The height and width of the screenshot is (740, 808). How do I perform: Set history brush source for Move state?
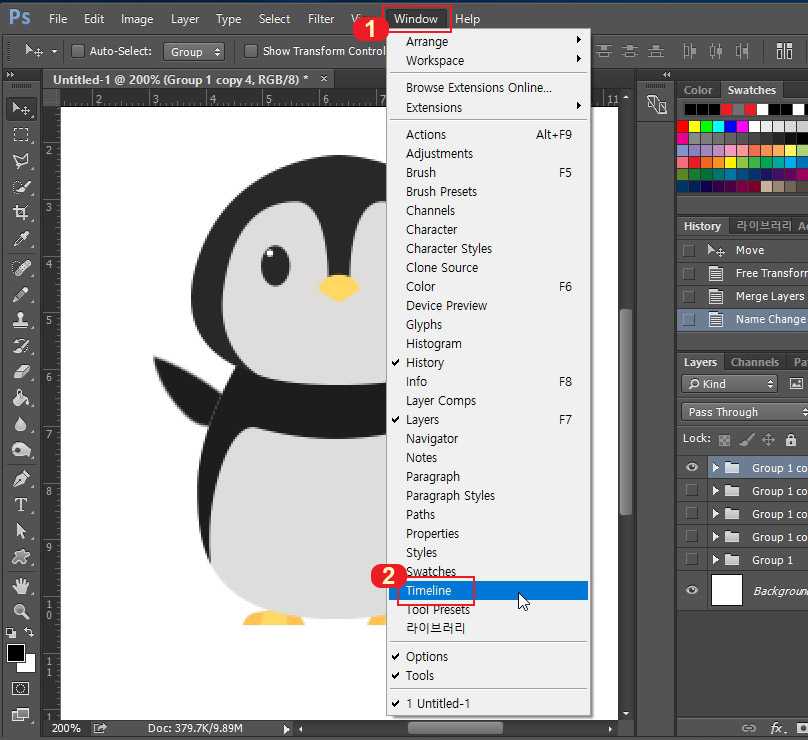coord(688,250)
